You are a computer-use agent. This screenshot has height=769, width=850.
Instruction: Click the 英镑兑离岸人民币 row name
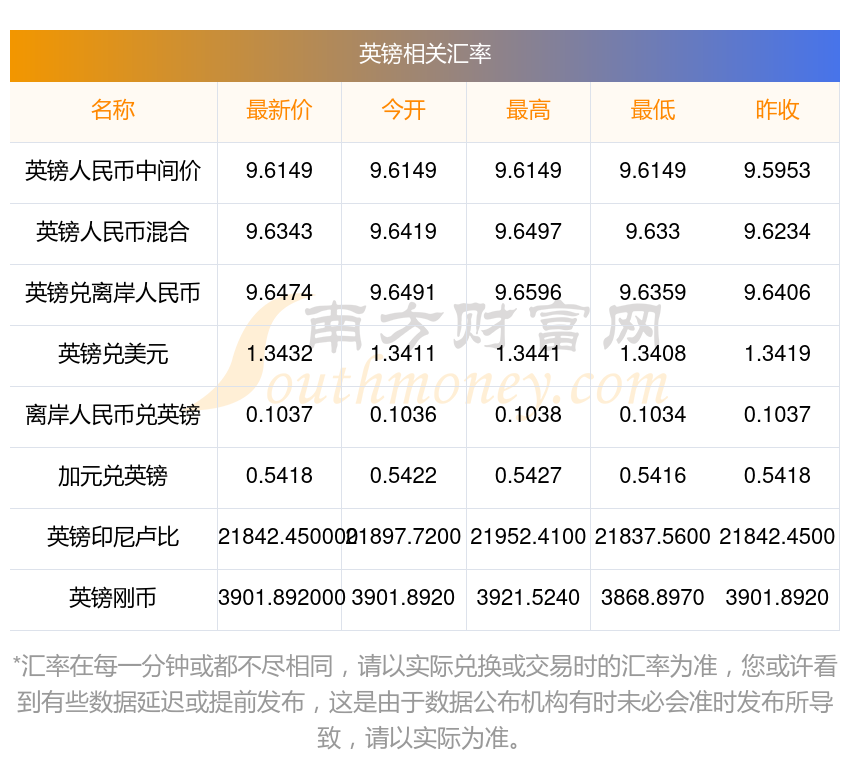113,293
